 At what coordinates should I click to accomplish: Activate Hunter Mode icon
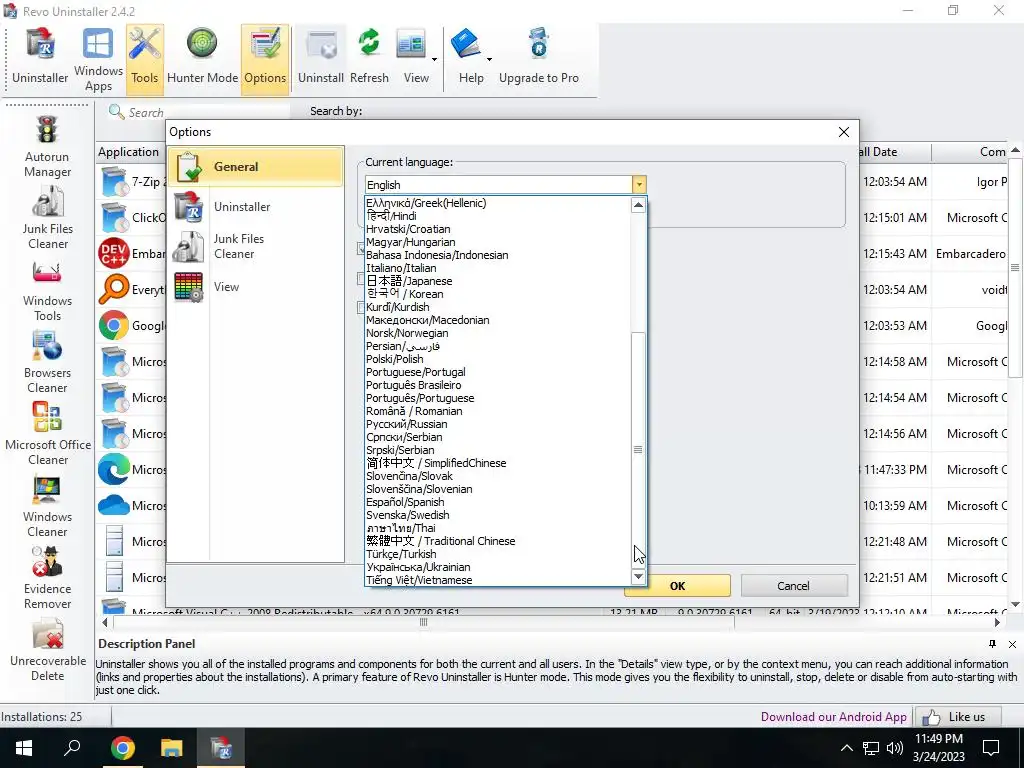pyautogui.click(x=202, y=58)
